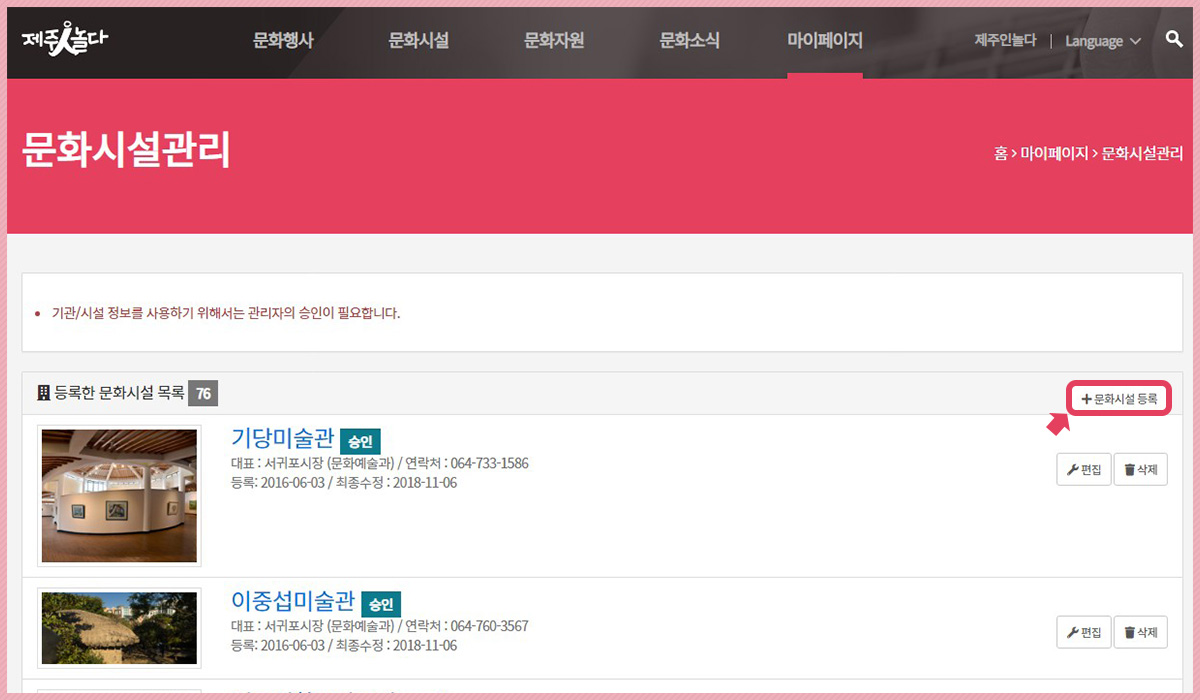Open the 기당미술관 title link

pyautogui.click(x=283, y=438)
